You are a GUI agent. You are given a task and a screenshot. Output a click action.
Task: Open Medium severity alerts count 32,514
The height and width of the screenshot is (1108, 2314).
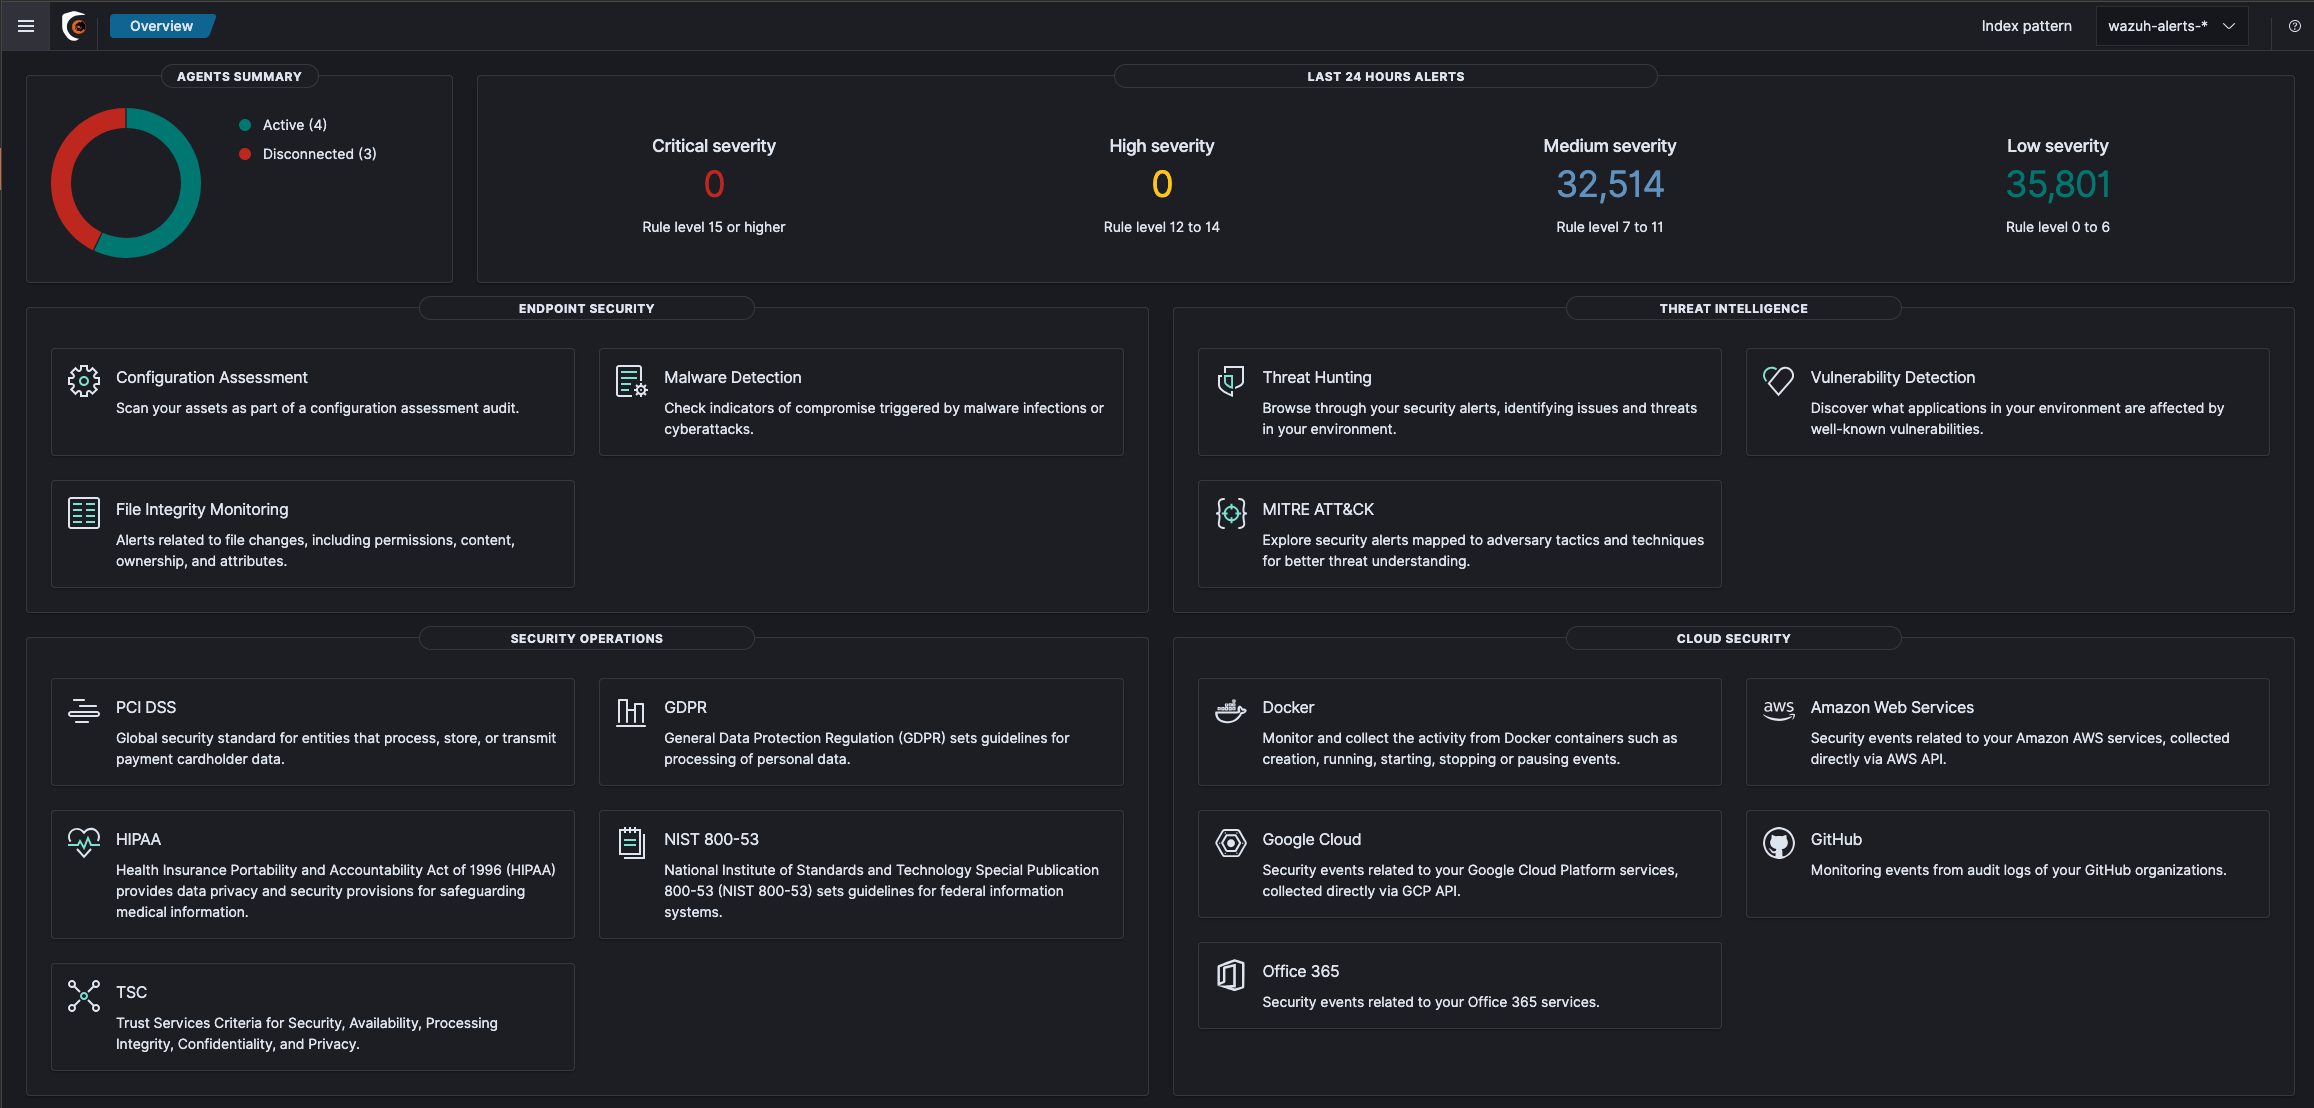point(1609,184)
